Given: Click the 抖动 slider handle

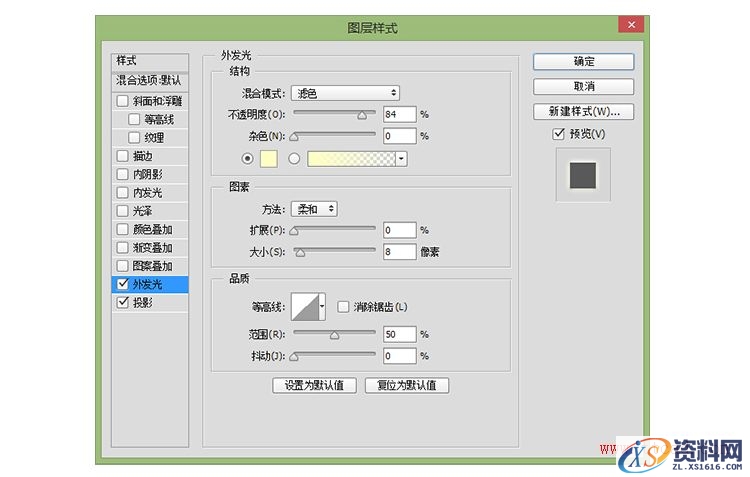Looking at the screenshot, I should click(x=294, y=357).
